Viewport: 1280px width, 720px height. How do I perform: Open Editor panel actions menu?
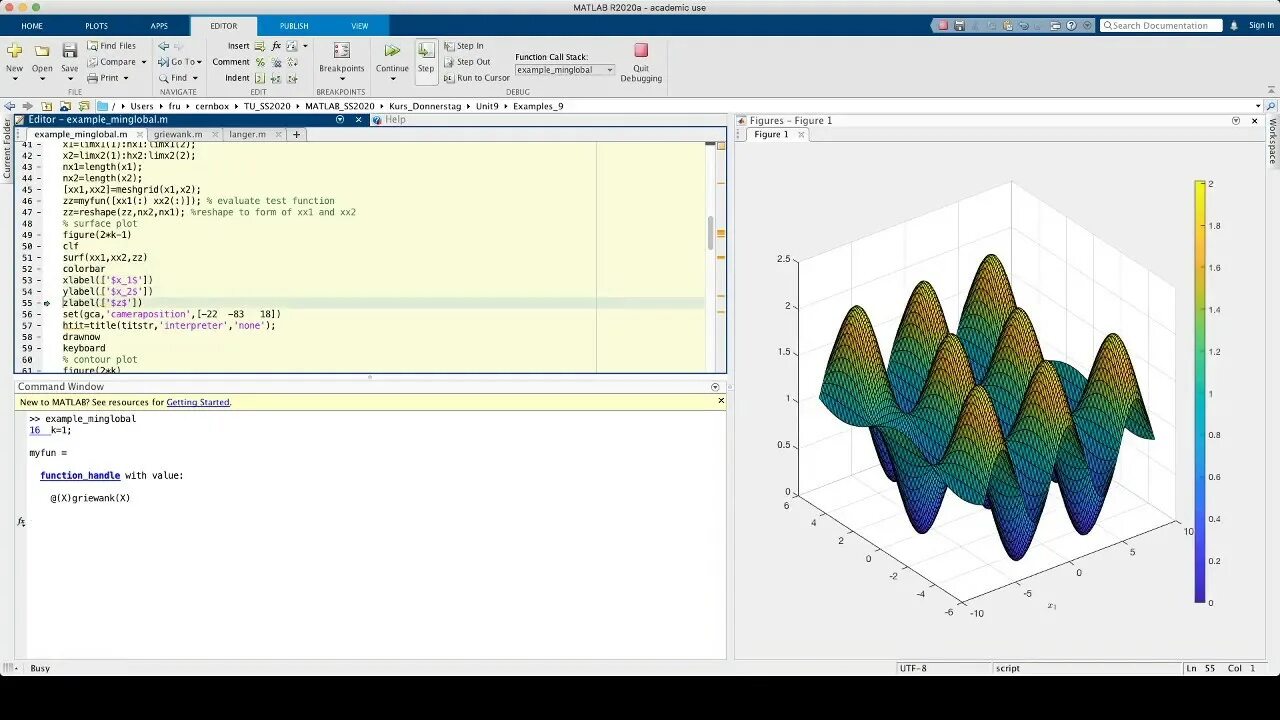pos(340,120)
